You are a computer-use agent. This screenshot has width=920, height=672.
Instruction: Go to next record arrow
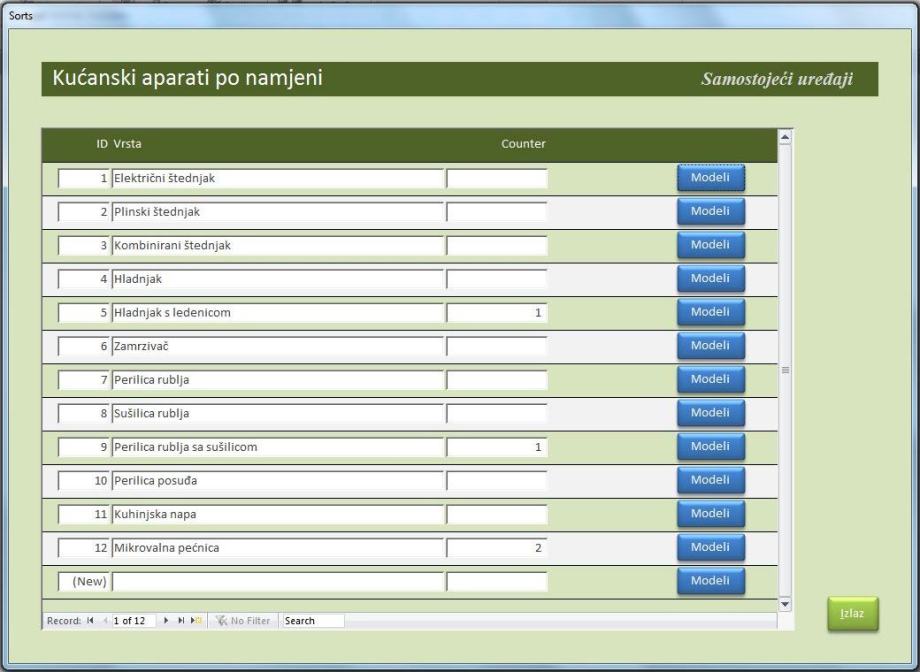(x=166, y=620)
